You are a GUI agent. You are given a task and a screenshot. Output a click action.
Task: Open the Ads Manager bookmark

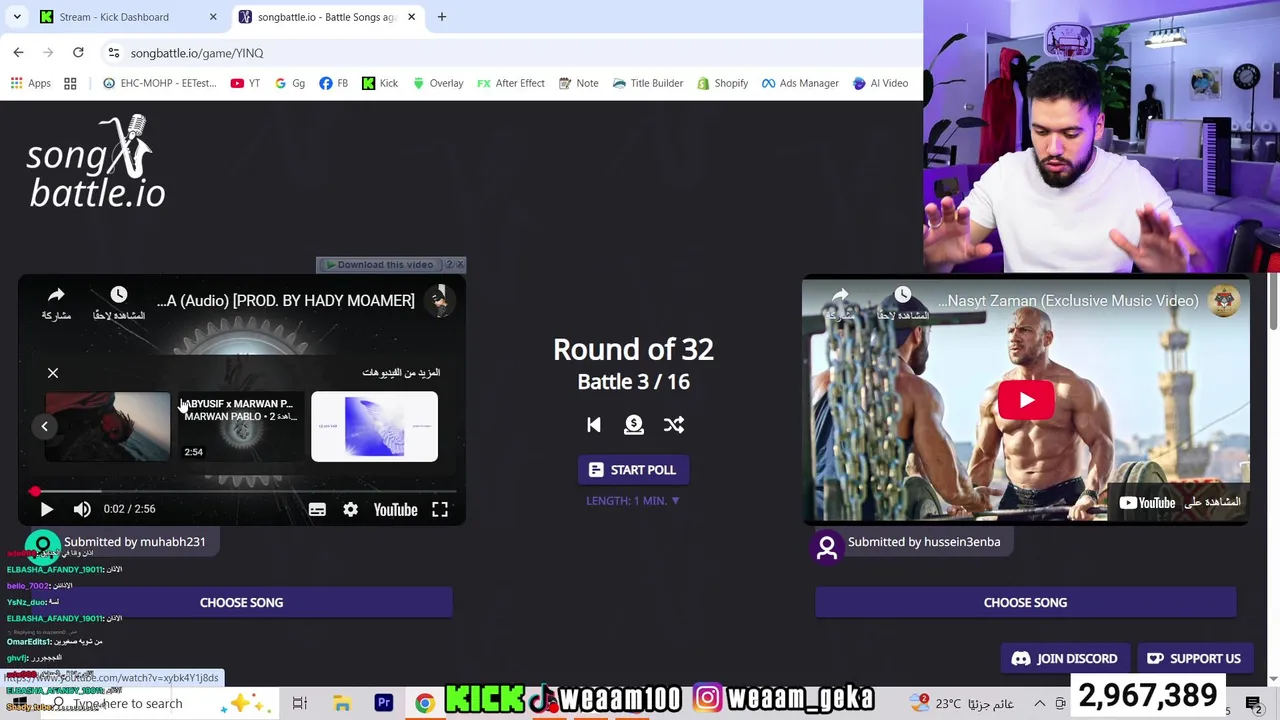coord(800,83)
